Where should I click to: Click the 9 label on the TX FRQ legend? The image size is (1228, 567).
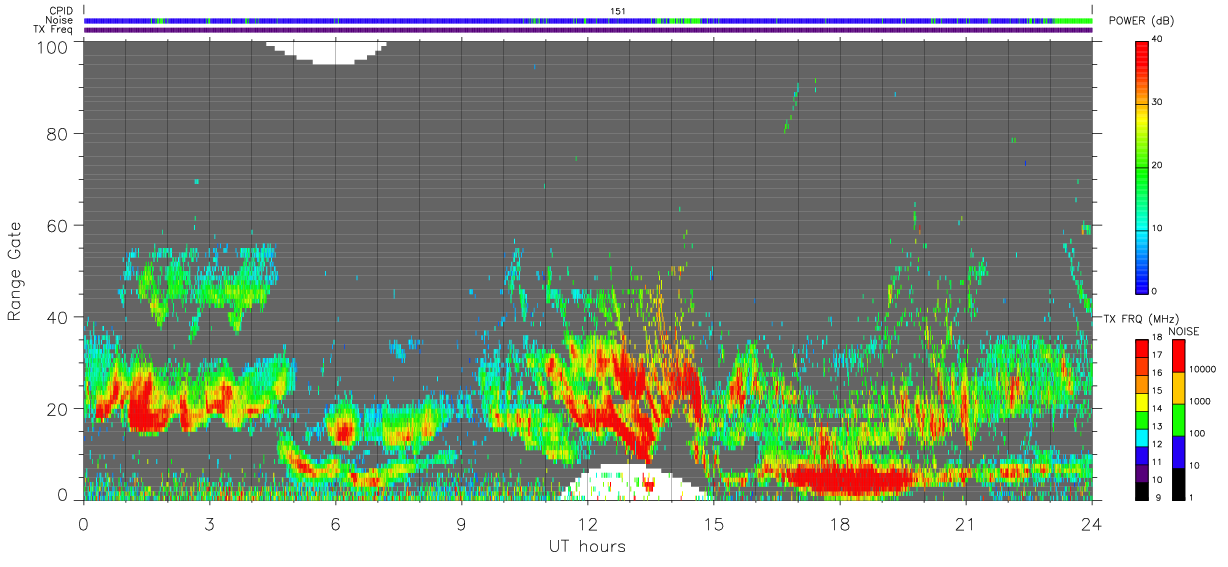tap(1156, 497)
